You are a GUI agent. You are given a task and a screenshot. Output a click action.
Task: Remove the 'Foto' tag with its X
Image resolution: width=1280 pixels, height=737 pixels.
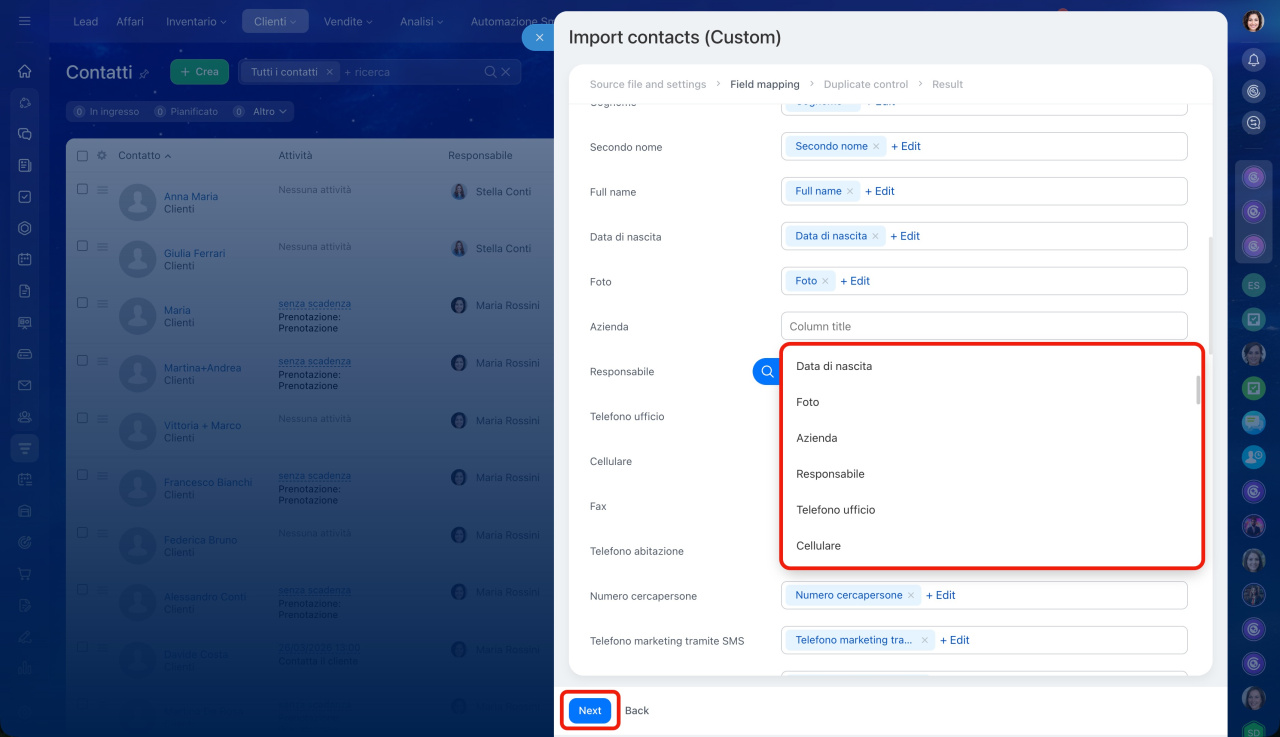click(x=825, y=282)
